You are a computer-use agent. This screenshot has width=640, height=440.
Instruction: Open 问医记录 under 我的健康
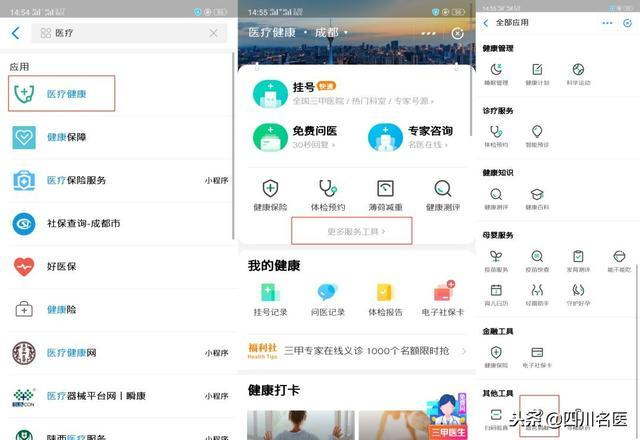pos(328,300)
